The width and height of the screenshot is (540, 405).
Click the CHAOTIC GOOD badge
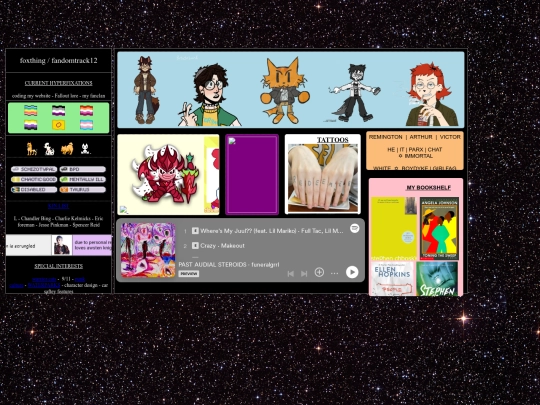coord(34,179)
